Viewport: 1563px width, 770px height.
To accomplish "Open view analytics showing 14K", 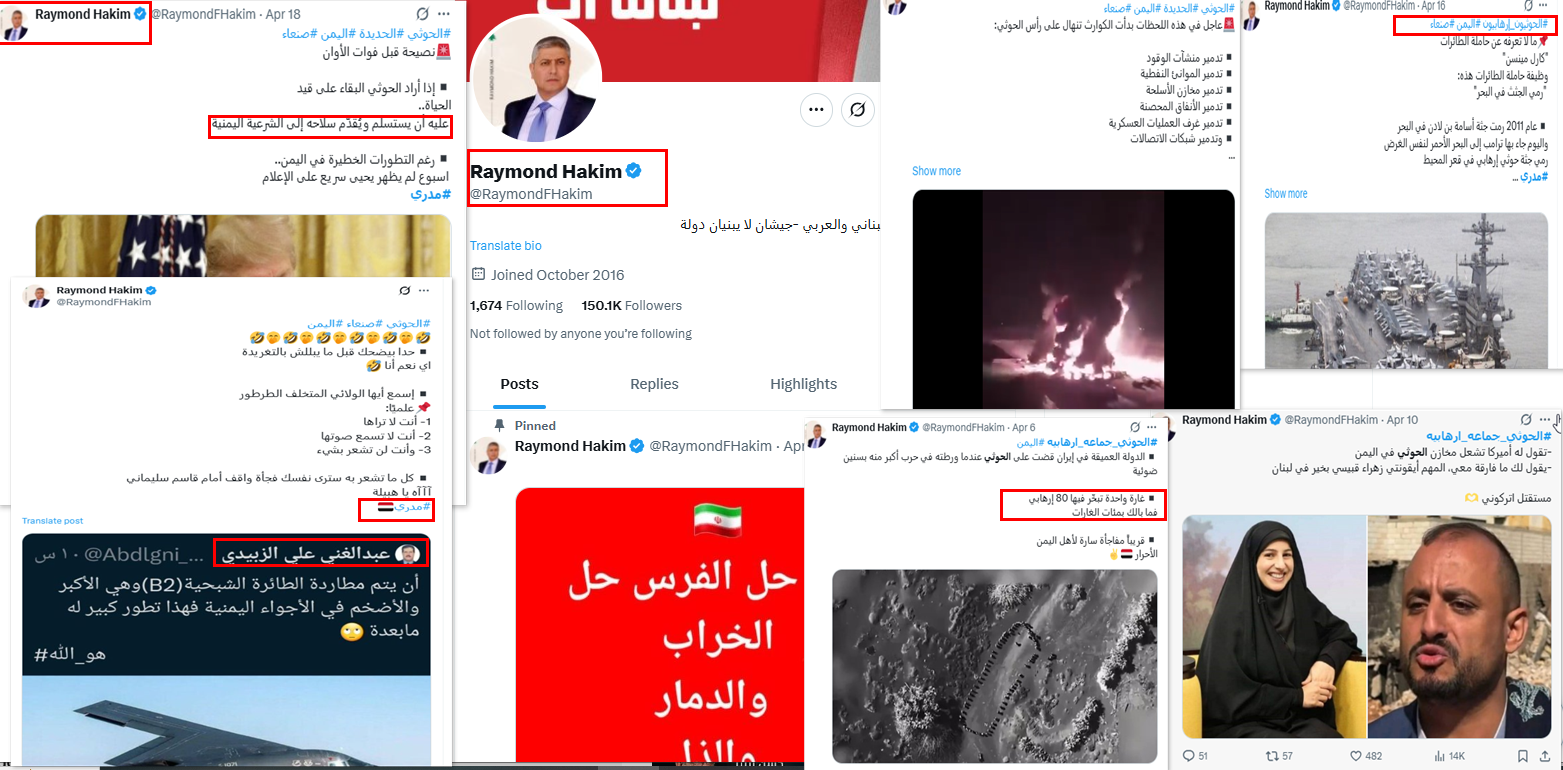I will point(1440,755).
